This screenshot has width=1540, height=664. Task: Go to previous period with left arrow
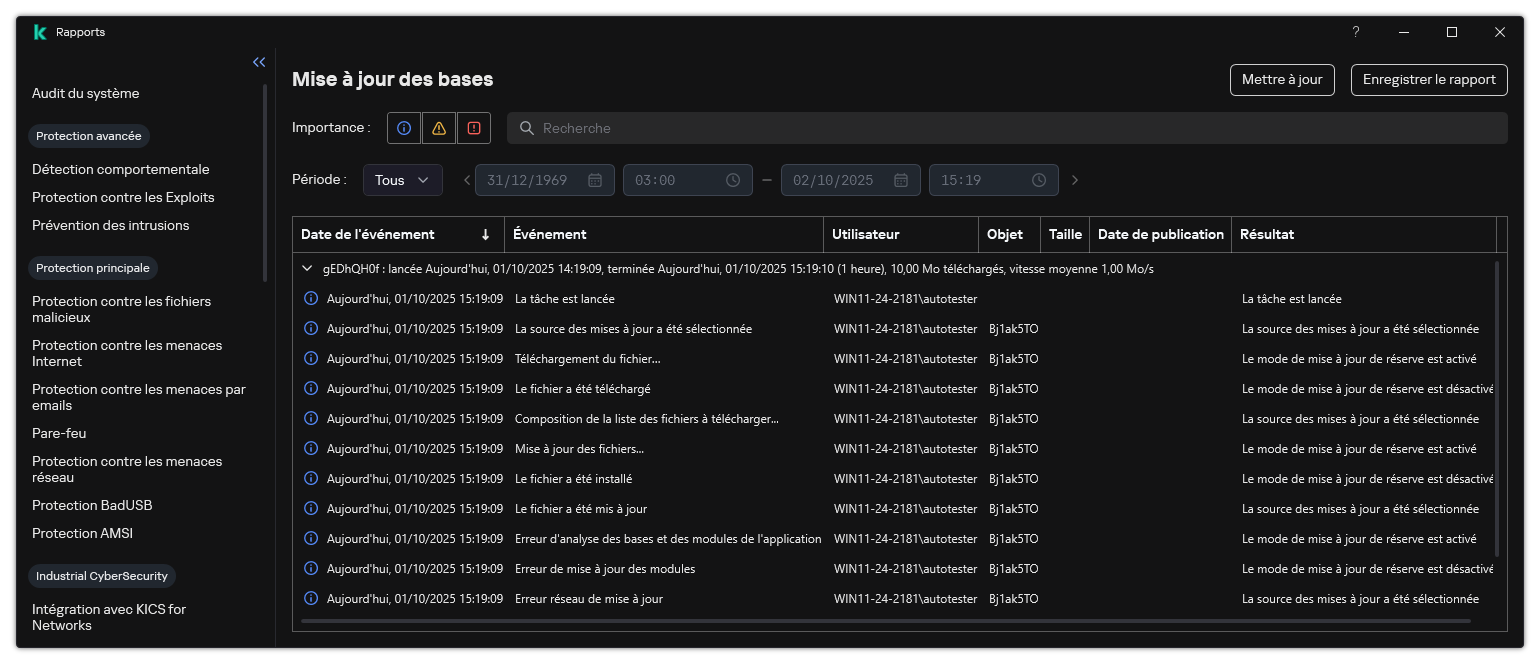coord(466,180)
